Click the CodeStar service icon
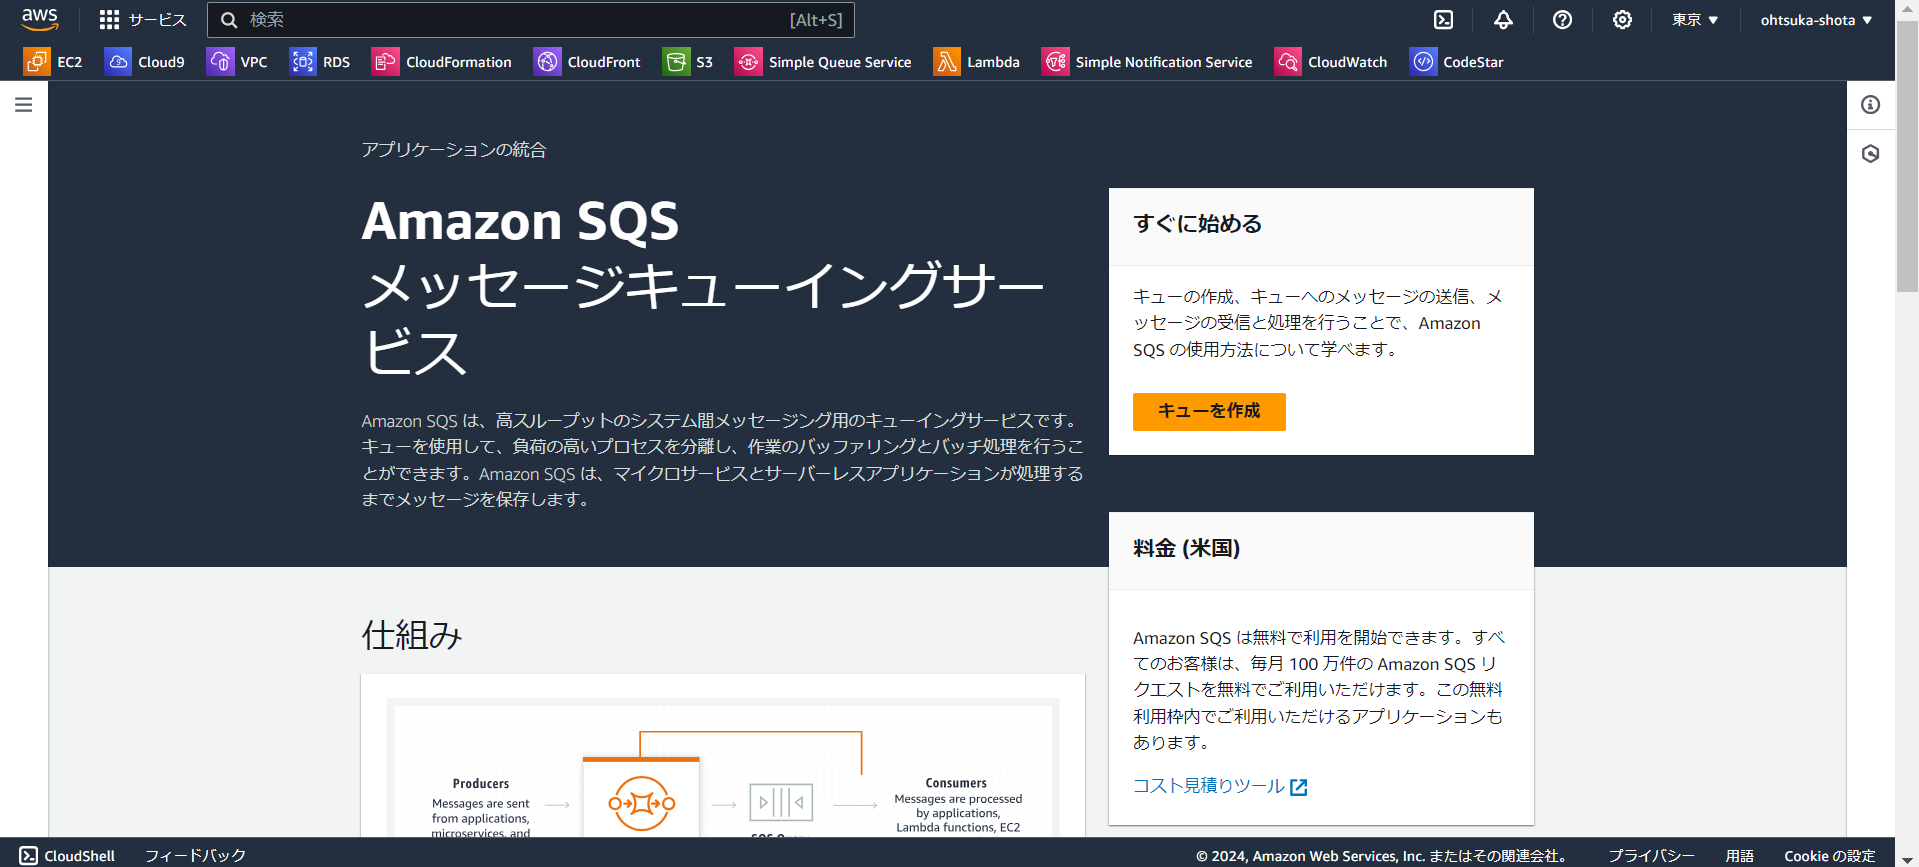The width and height of the screenshot is (1919, 867). click(1423, 62)
